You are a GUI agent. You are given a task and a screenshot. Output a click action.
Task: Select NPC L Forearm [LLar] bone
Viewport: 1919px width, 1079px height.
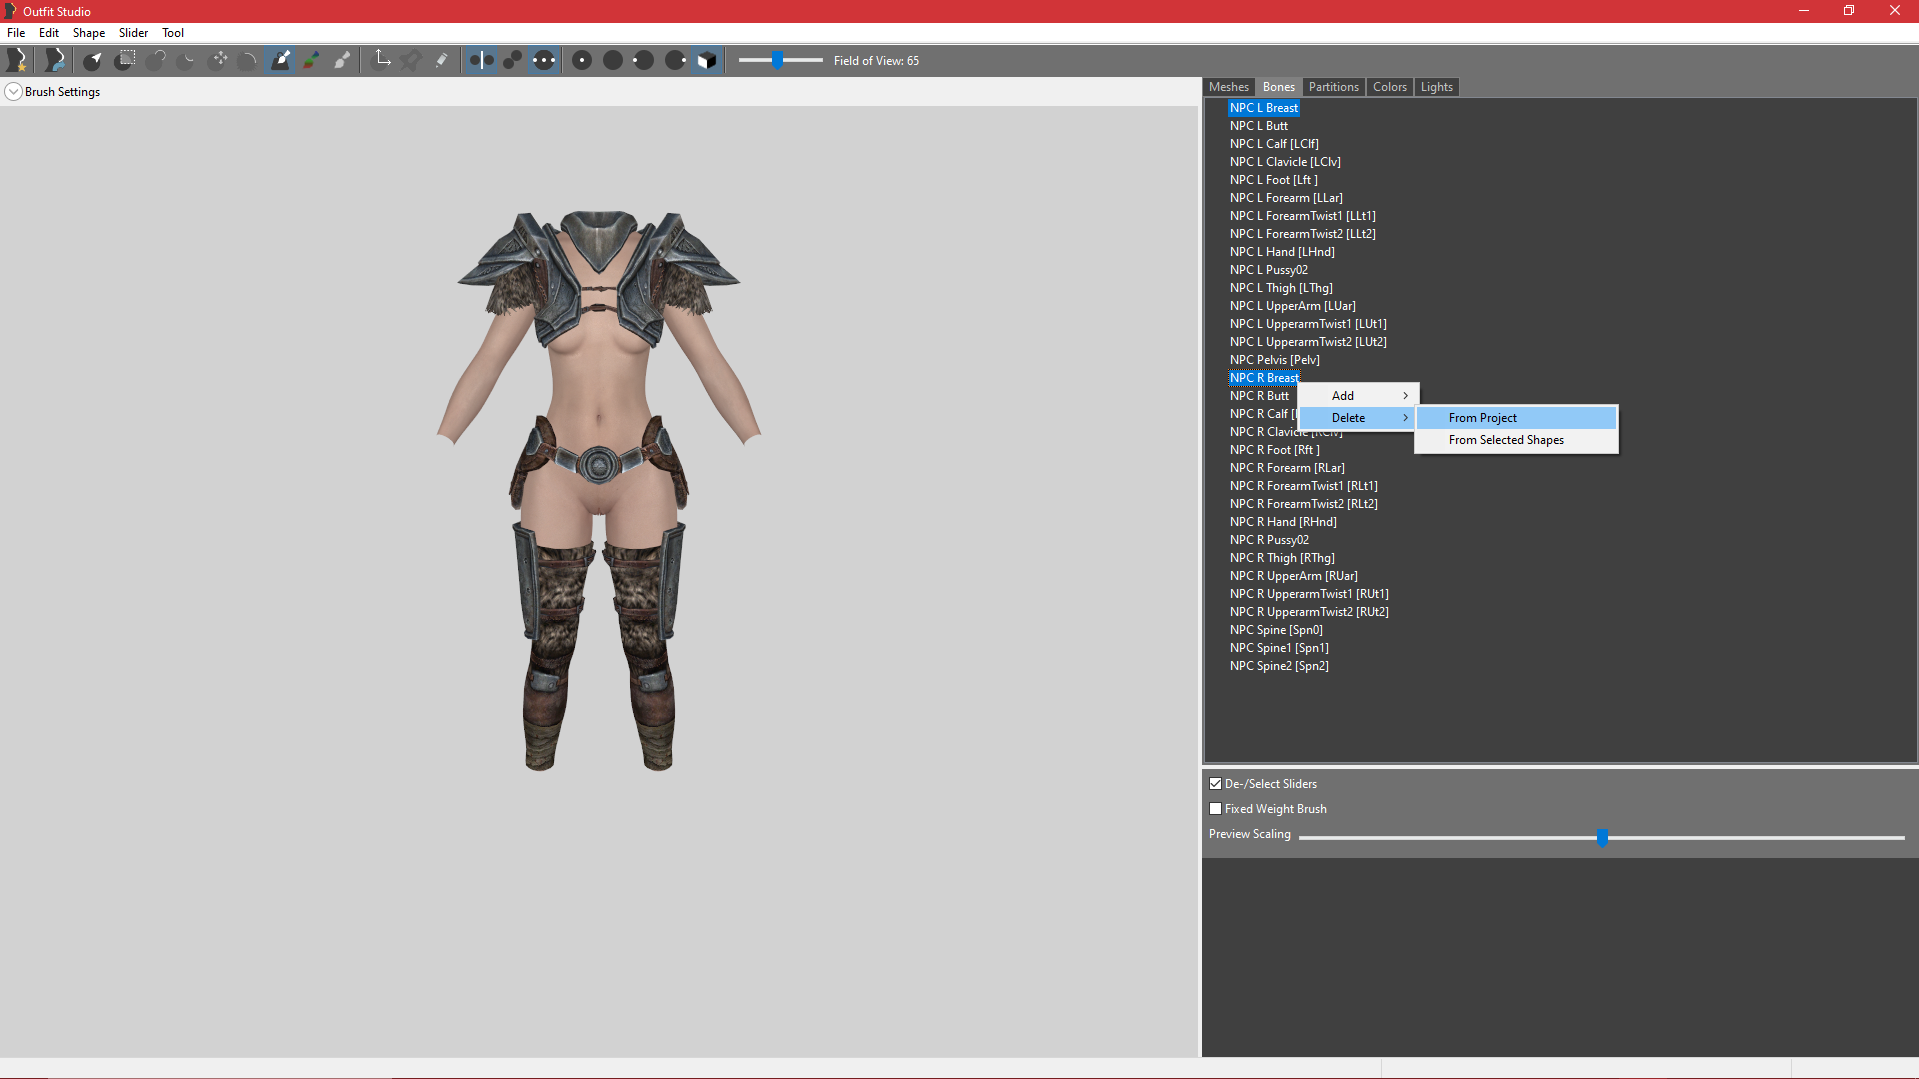coord(1286,198)
